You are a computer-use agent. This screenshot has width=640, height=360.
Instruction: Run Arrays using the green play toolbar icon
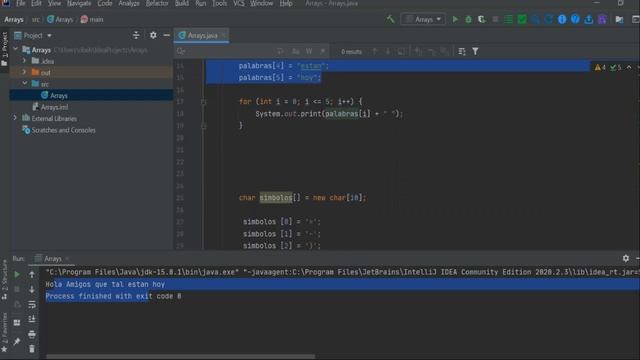click(x=455, y=19)
